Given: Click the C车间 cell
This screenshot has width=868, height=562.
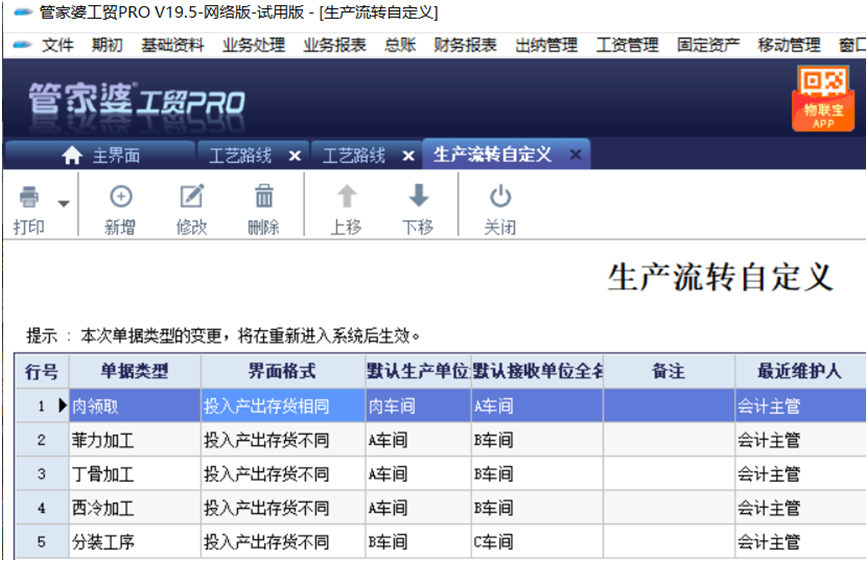Looking at the screenshot, I should click(x=538, y=542).
